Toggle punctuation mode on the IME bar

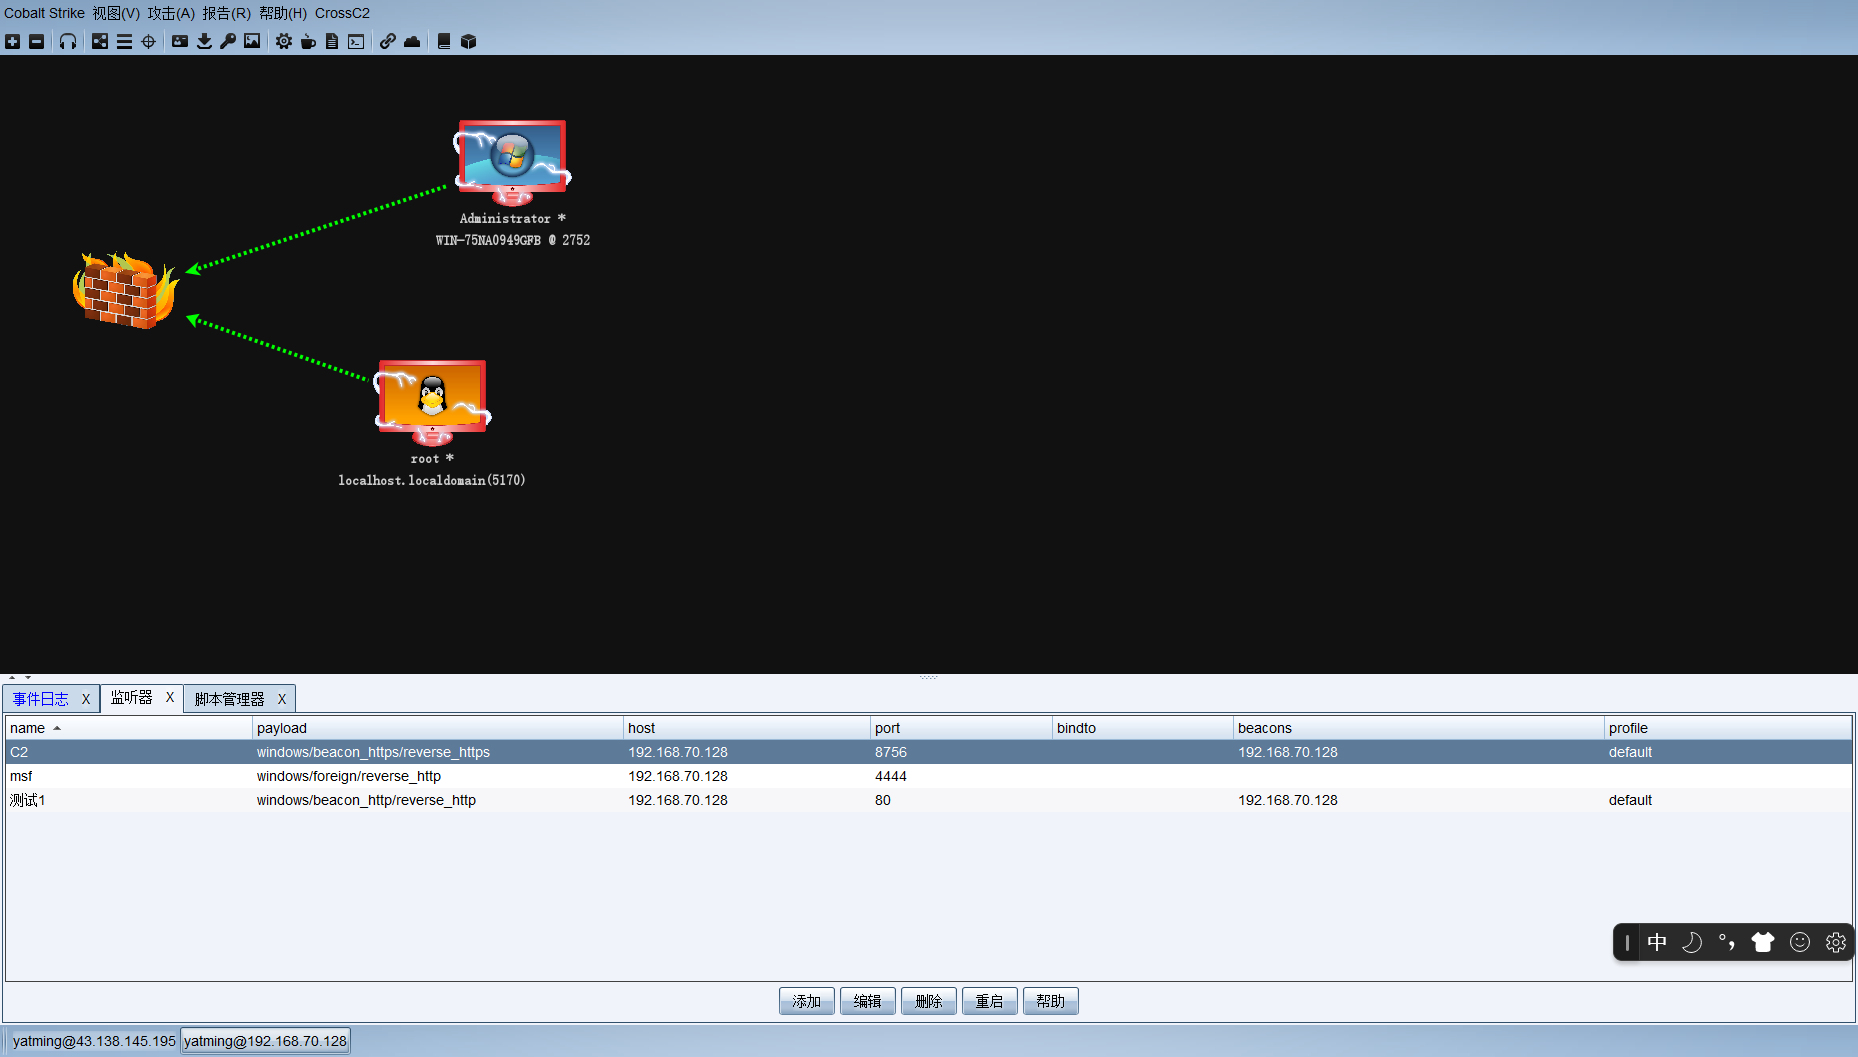1727,942
